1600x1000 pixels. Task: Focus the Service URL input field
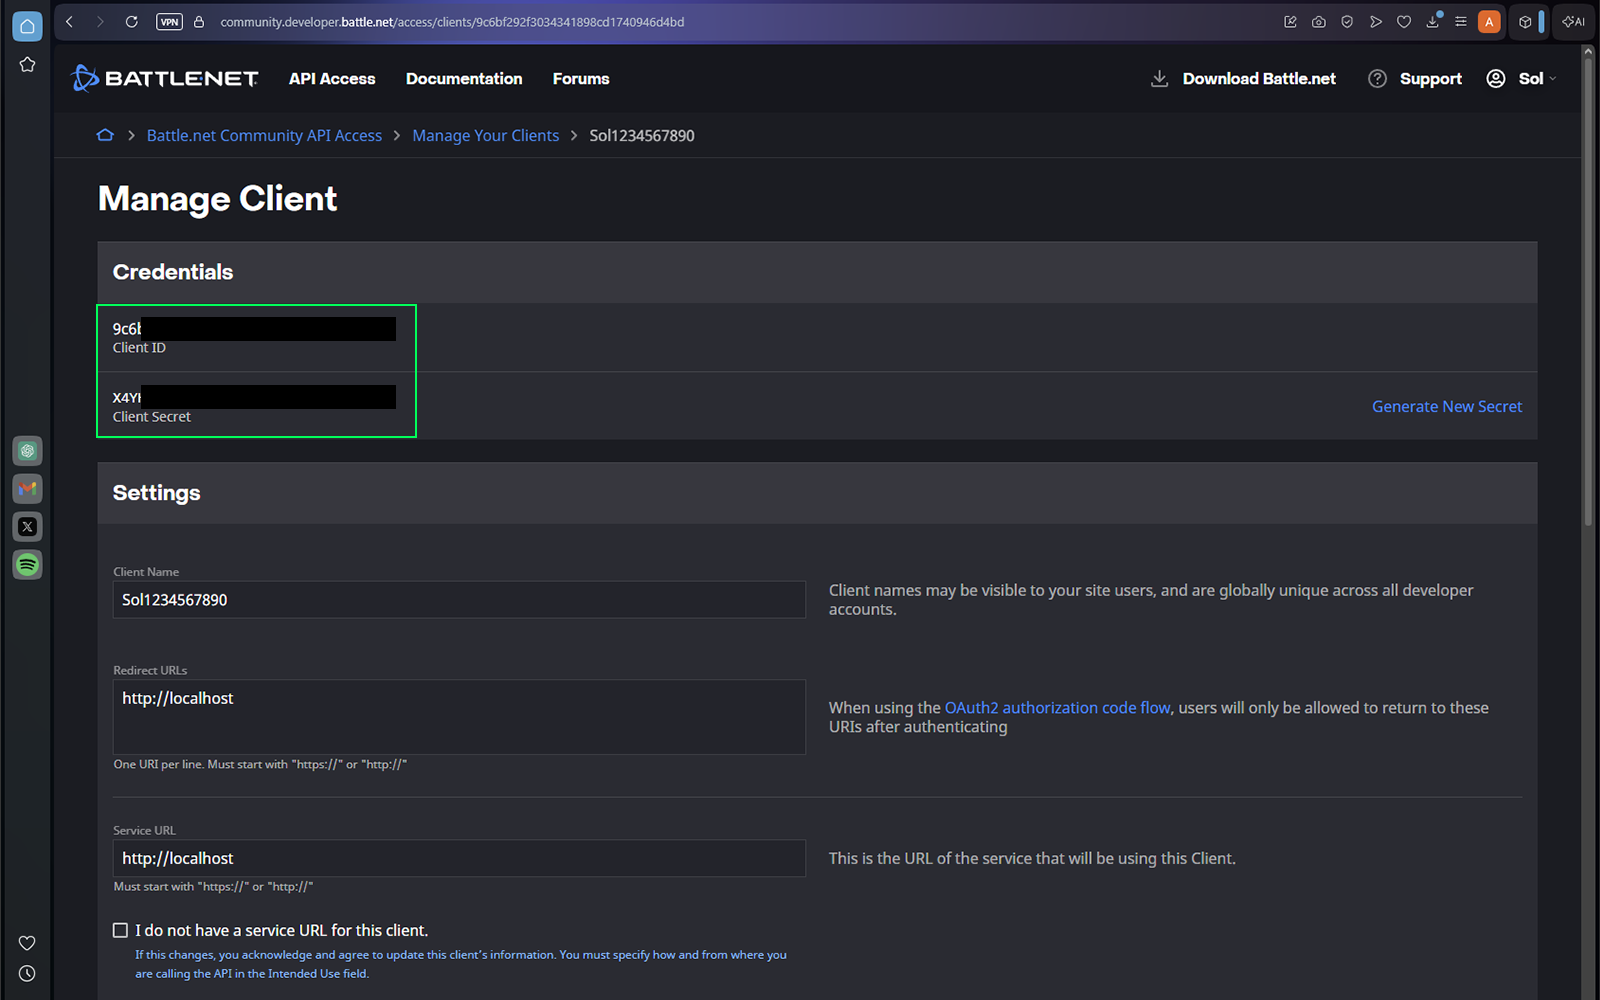tap(459, 858)
